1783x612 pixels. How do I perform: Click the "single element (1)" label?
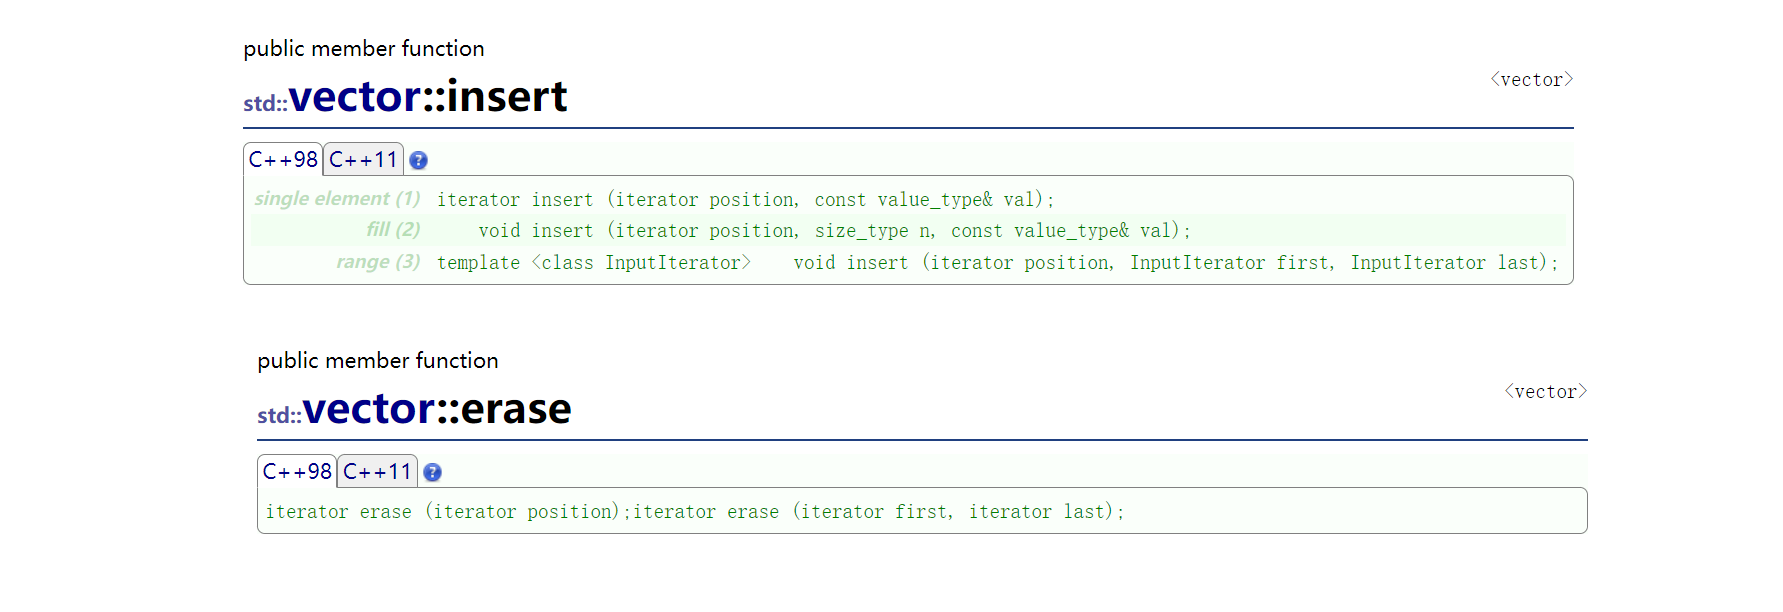tap(337, 199)
